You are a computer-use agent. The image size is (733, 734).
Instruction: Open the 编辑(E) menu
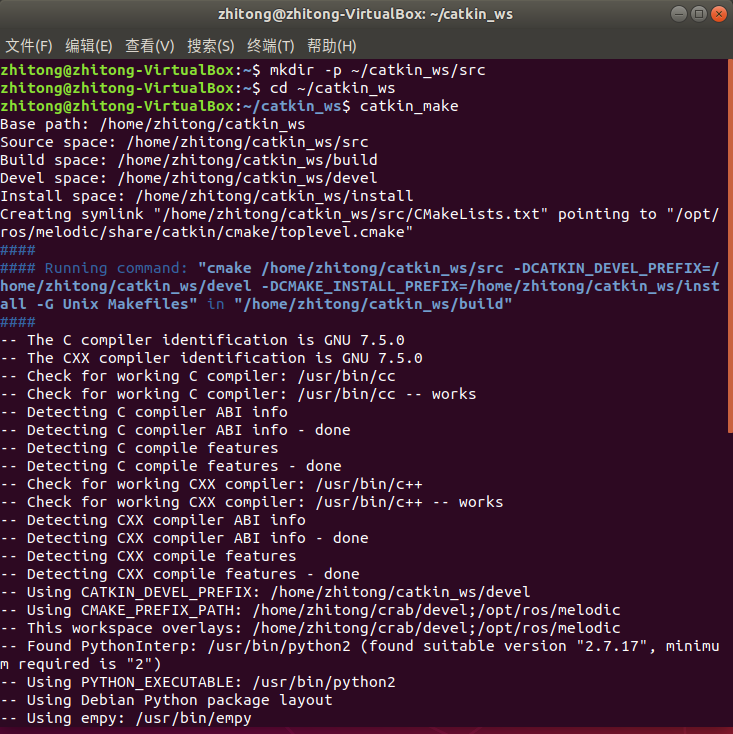pyautogui.click(x=88, y=46)
